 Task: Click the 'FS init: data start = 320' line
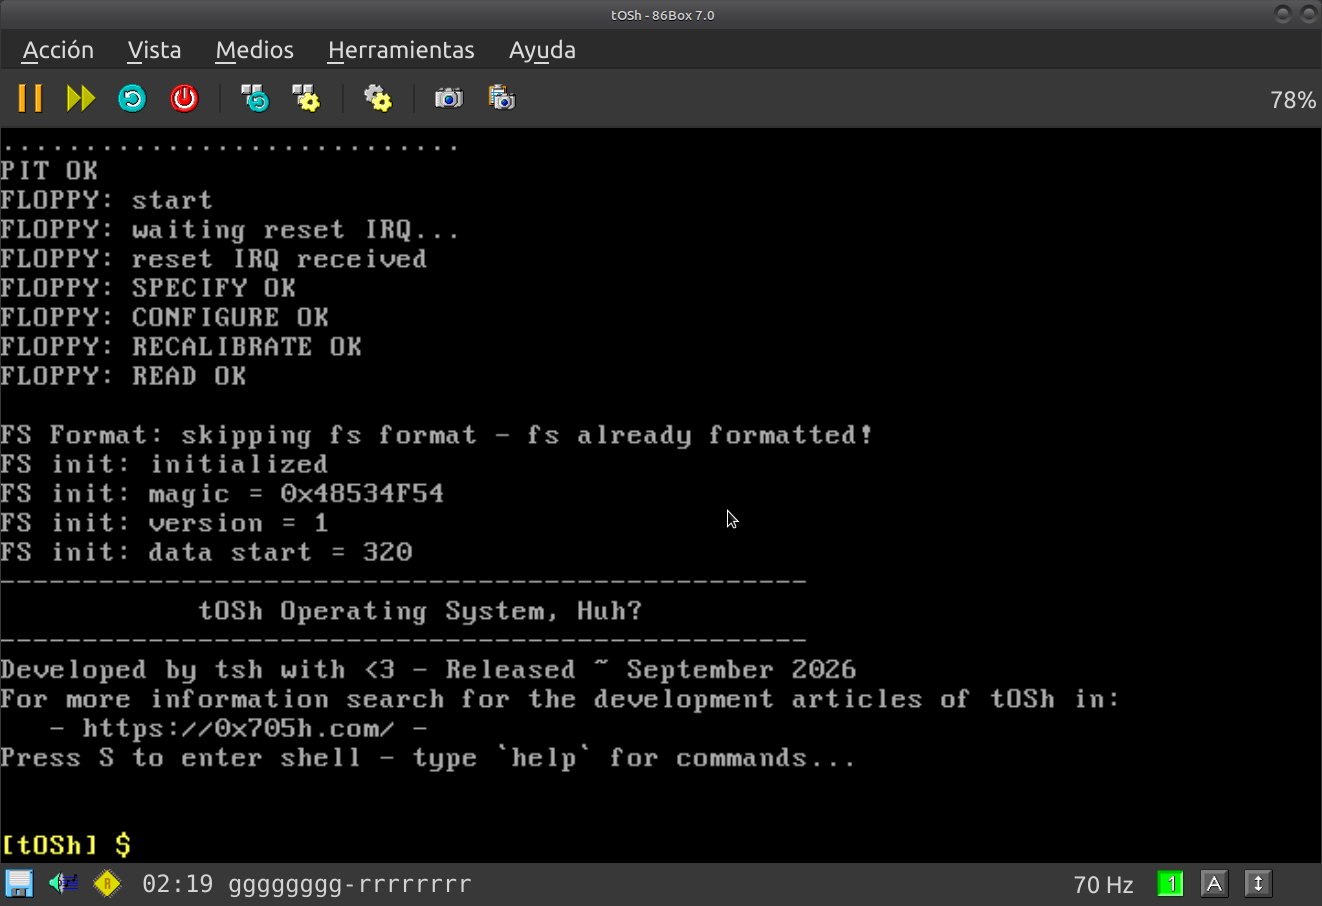point(206,552)
